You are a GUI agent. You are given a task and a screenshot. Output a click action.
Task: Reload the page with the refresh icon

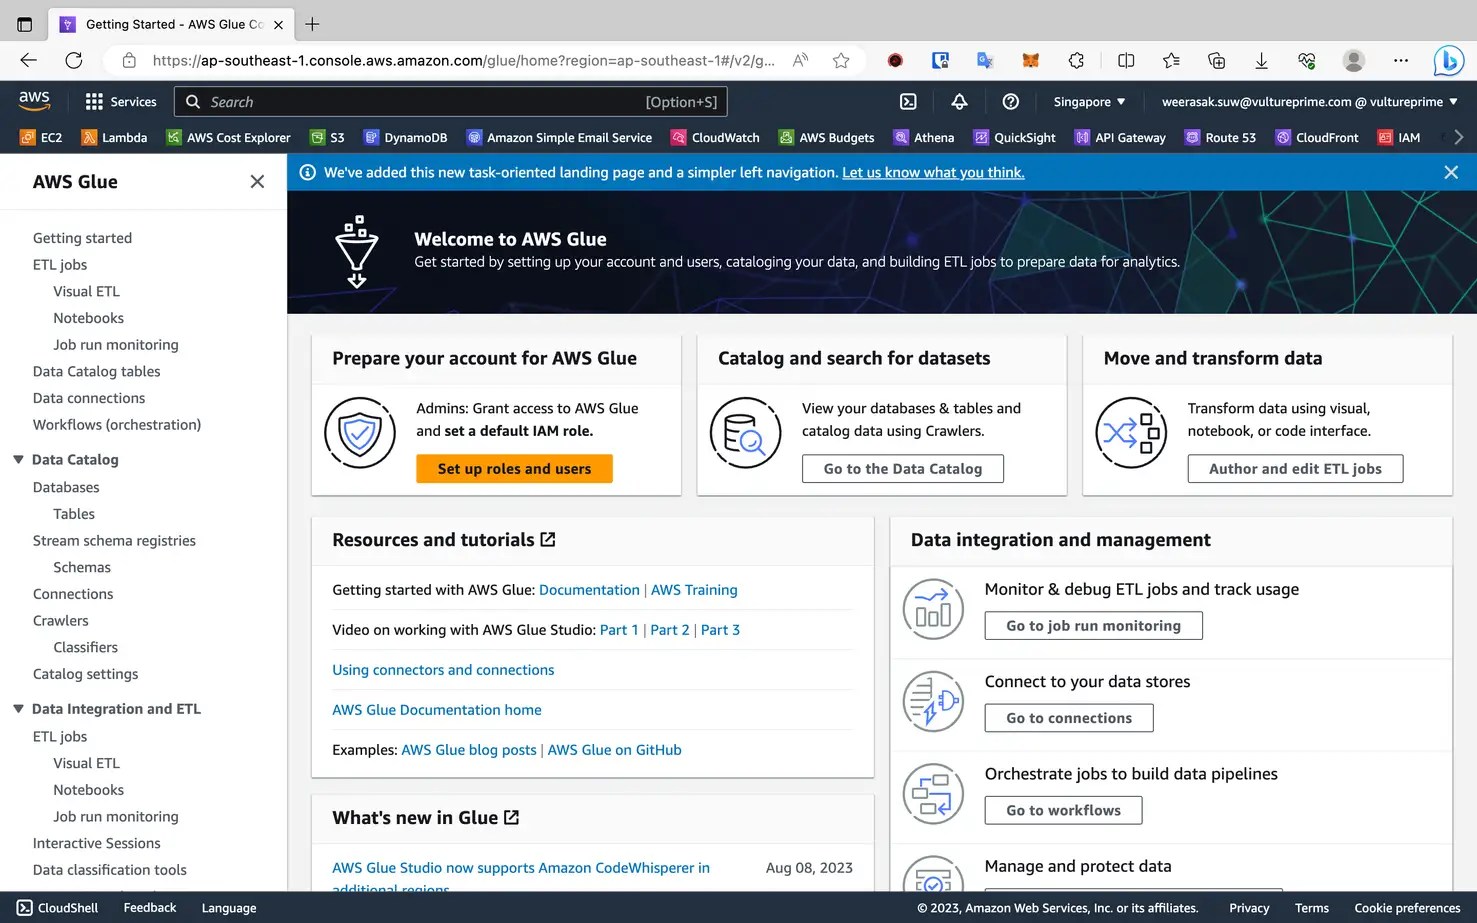(x=74, y=61)
